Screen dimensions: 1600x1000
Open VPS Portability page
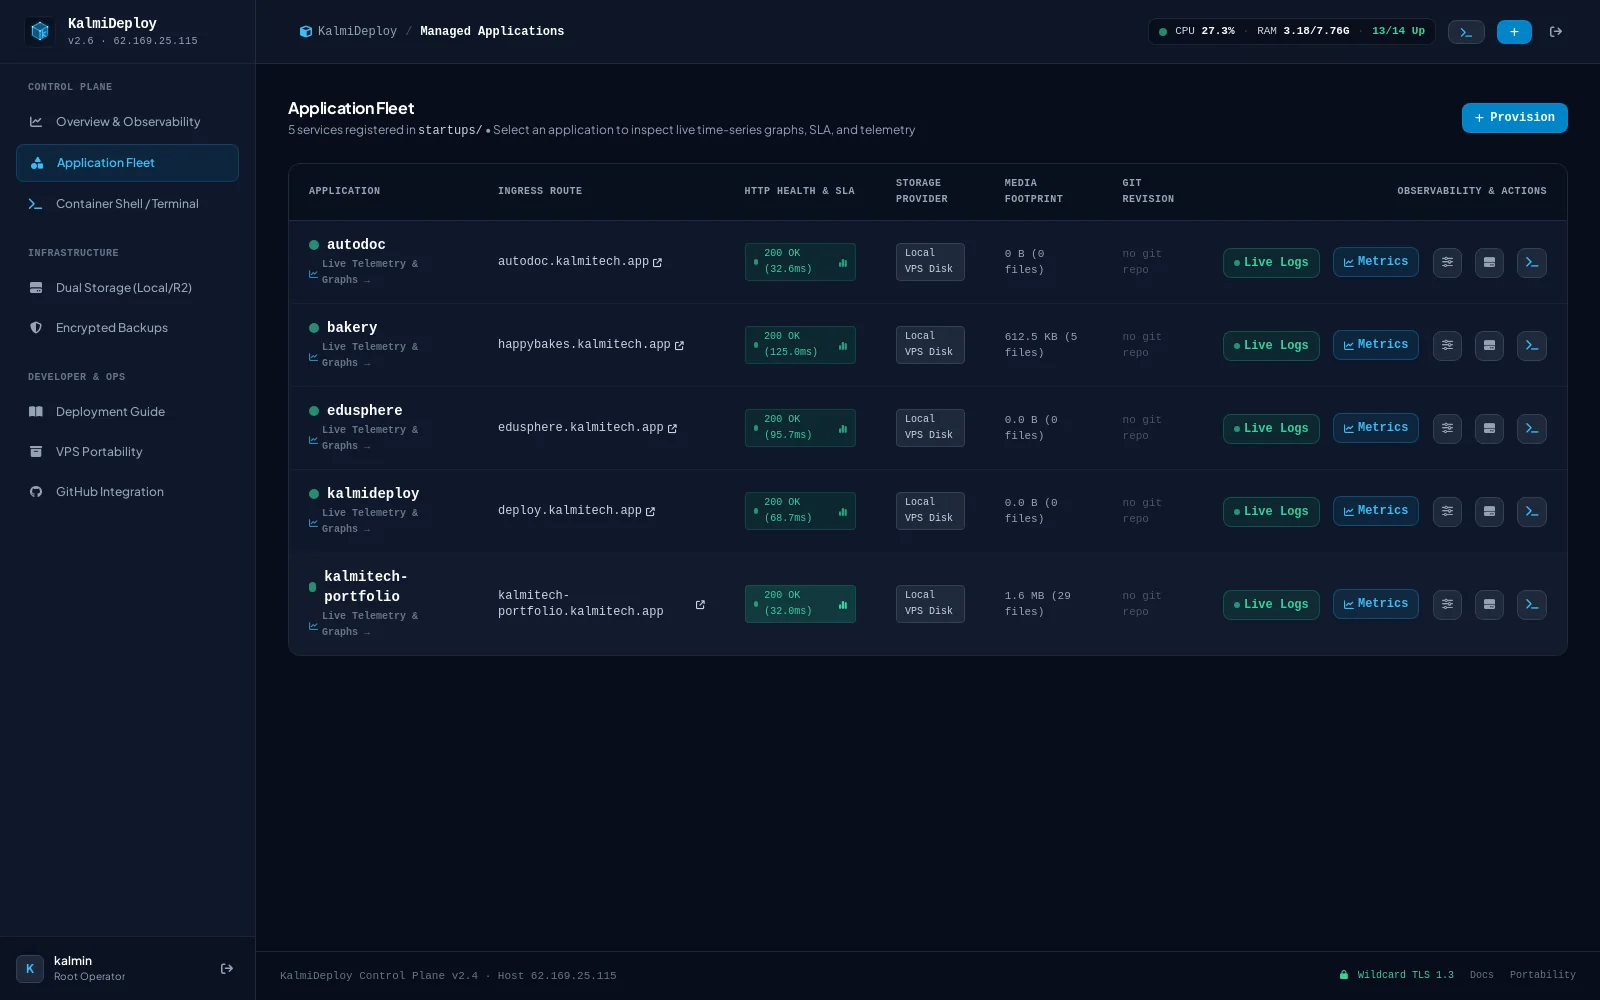point(127,452)
